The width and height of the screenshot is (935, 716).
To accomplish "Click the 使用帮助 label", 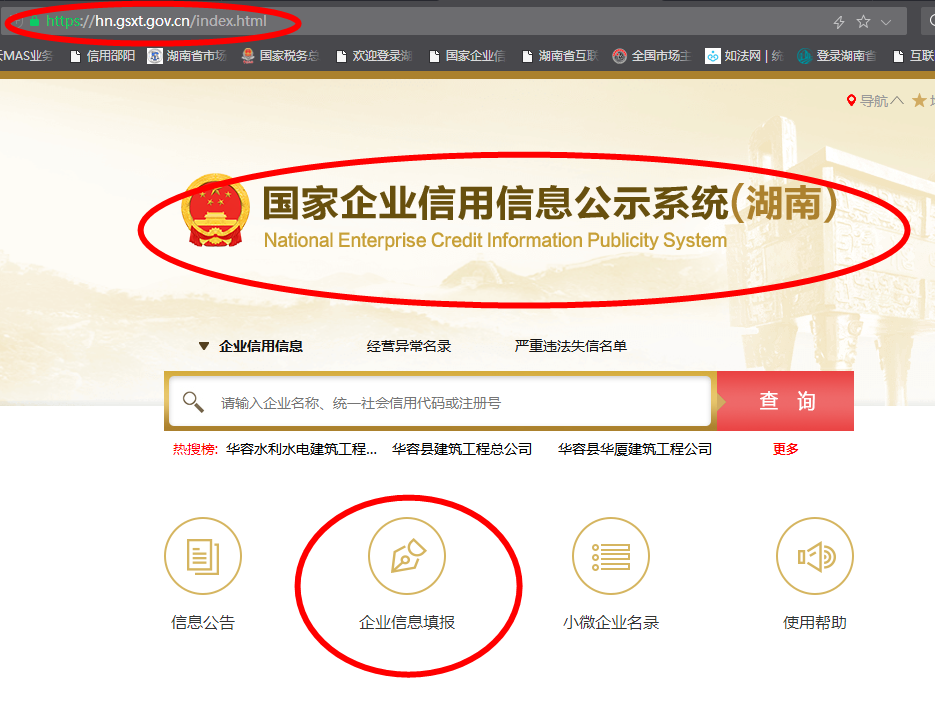I will pos(815,622).
